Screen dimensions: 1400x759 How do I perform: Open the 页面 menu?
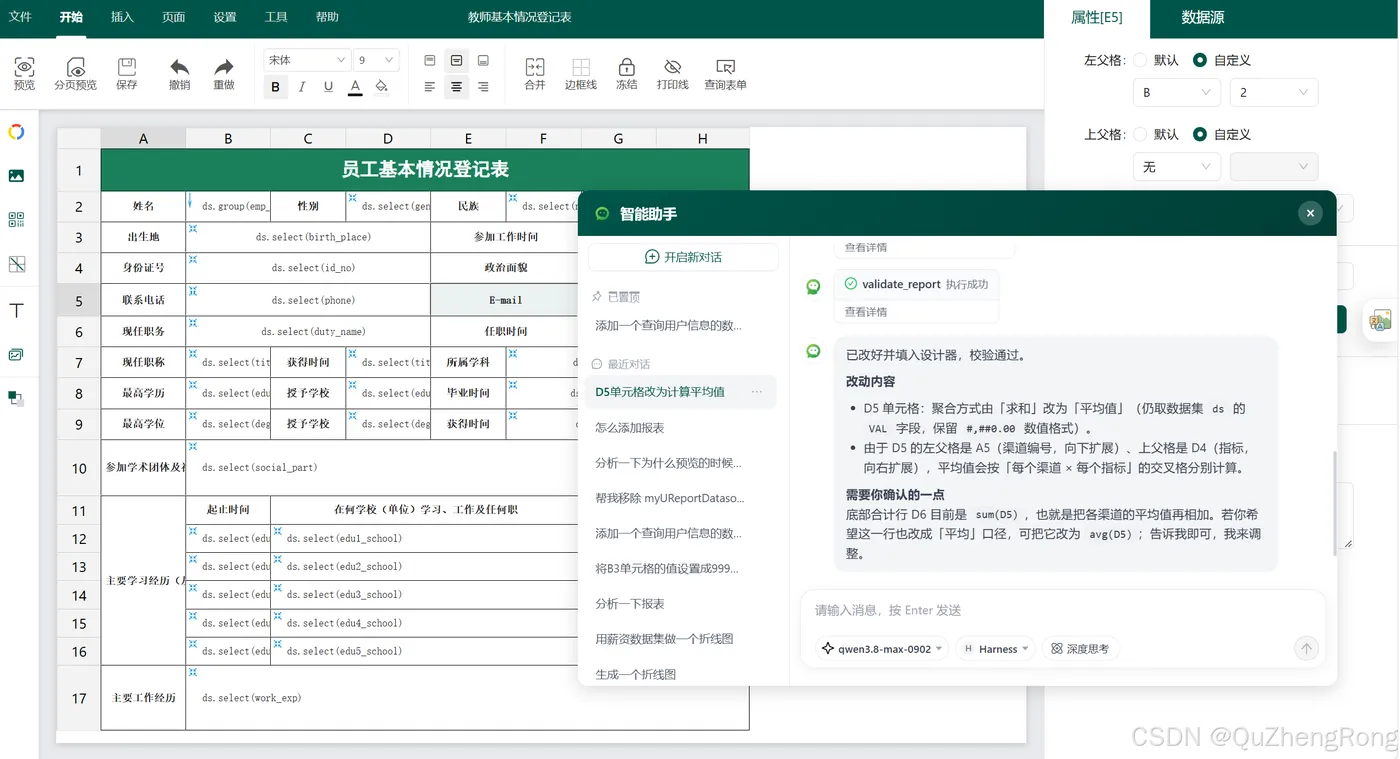173,17
